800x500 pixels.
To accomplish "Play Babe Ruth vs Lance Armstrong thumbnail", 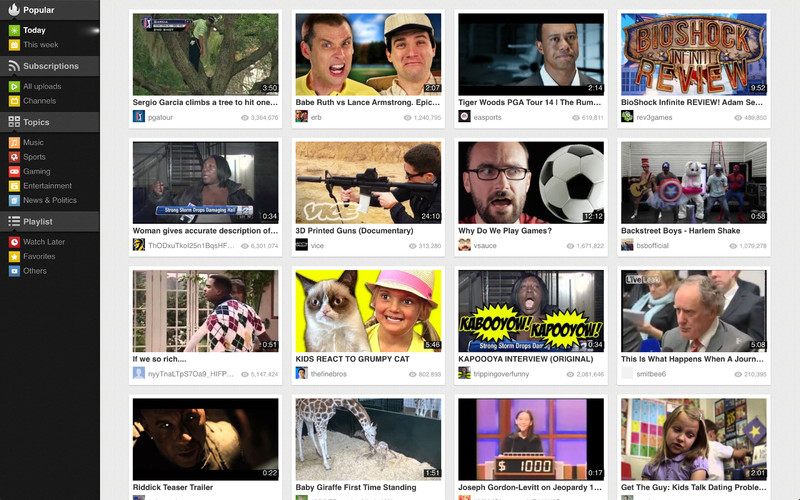I will (x=368, y=54).
